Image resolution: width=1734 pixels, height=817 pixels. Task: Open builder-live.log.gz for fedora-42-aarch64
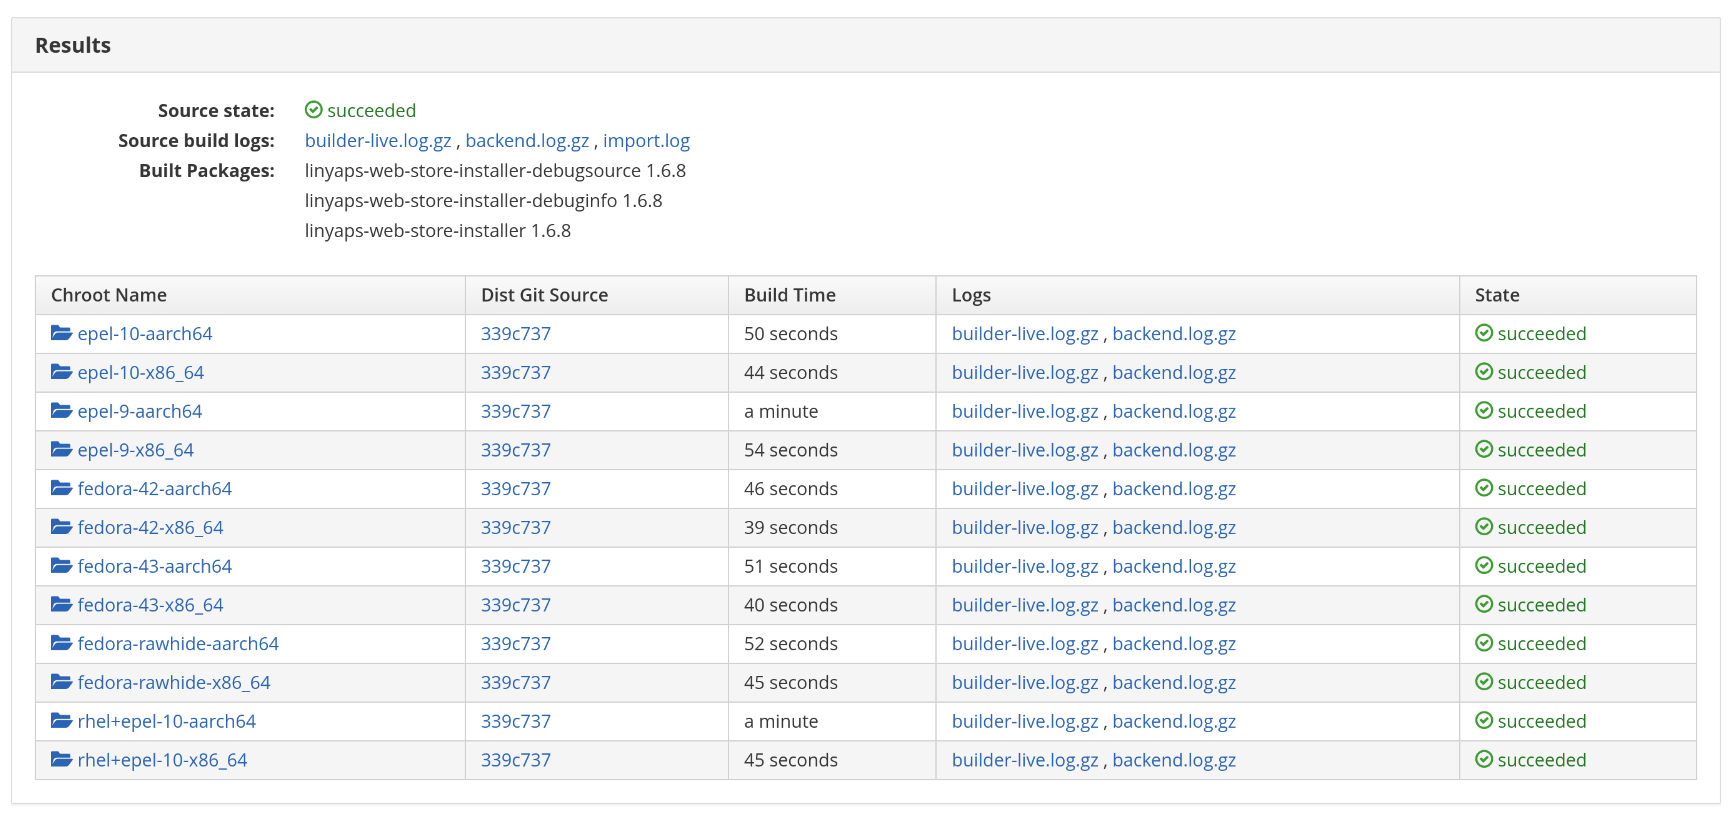[x=1025, y=489]
